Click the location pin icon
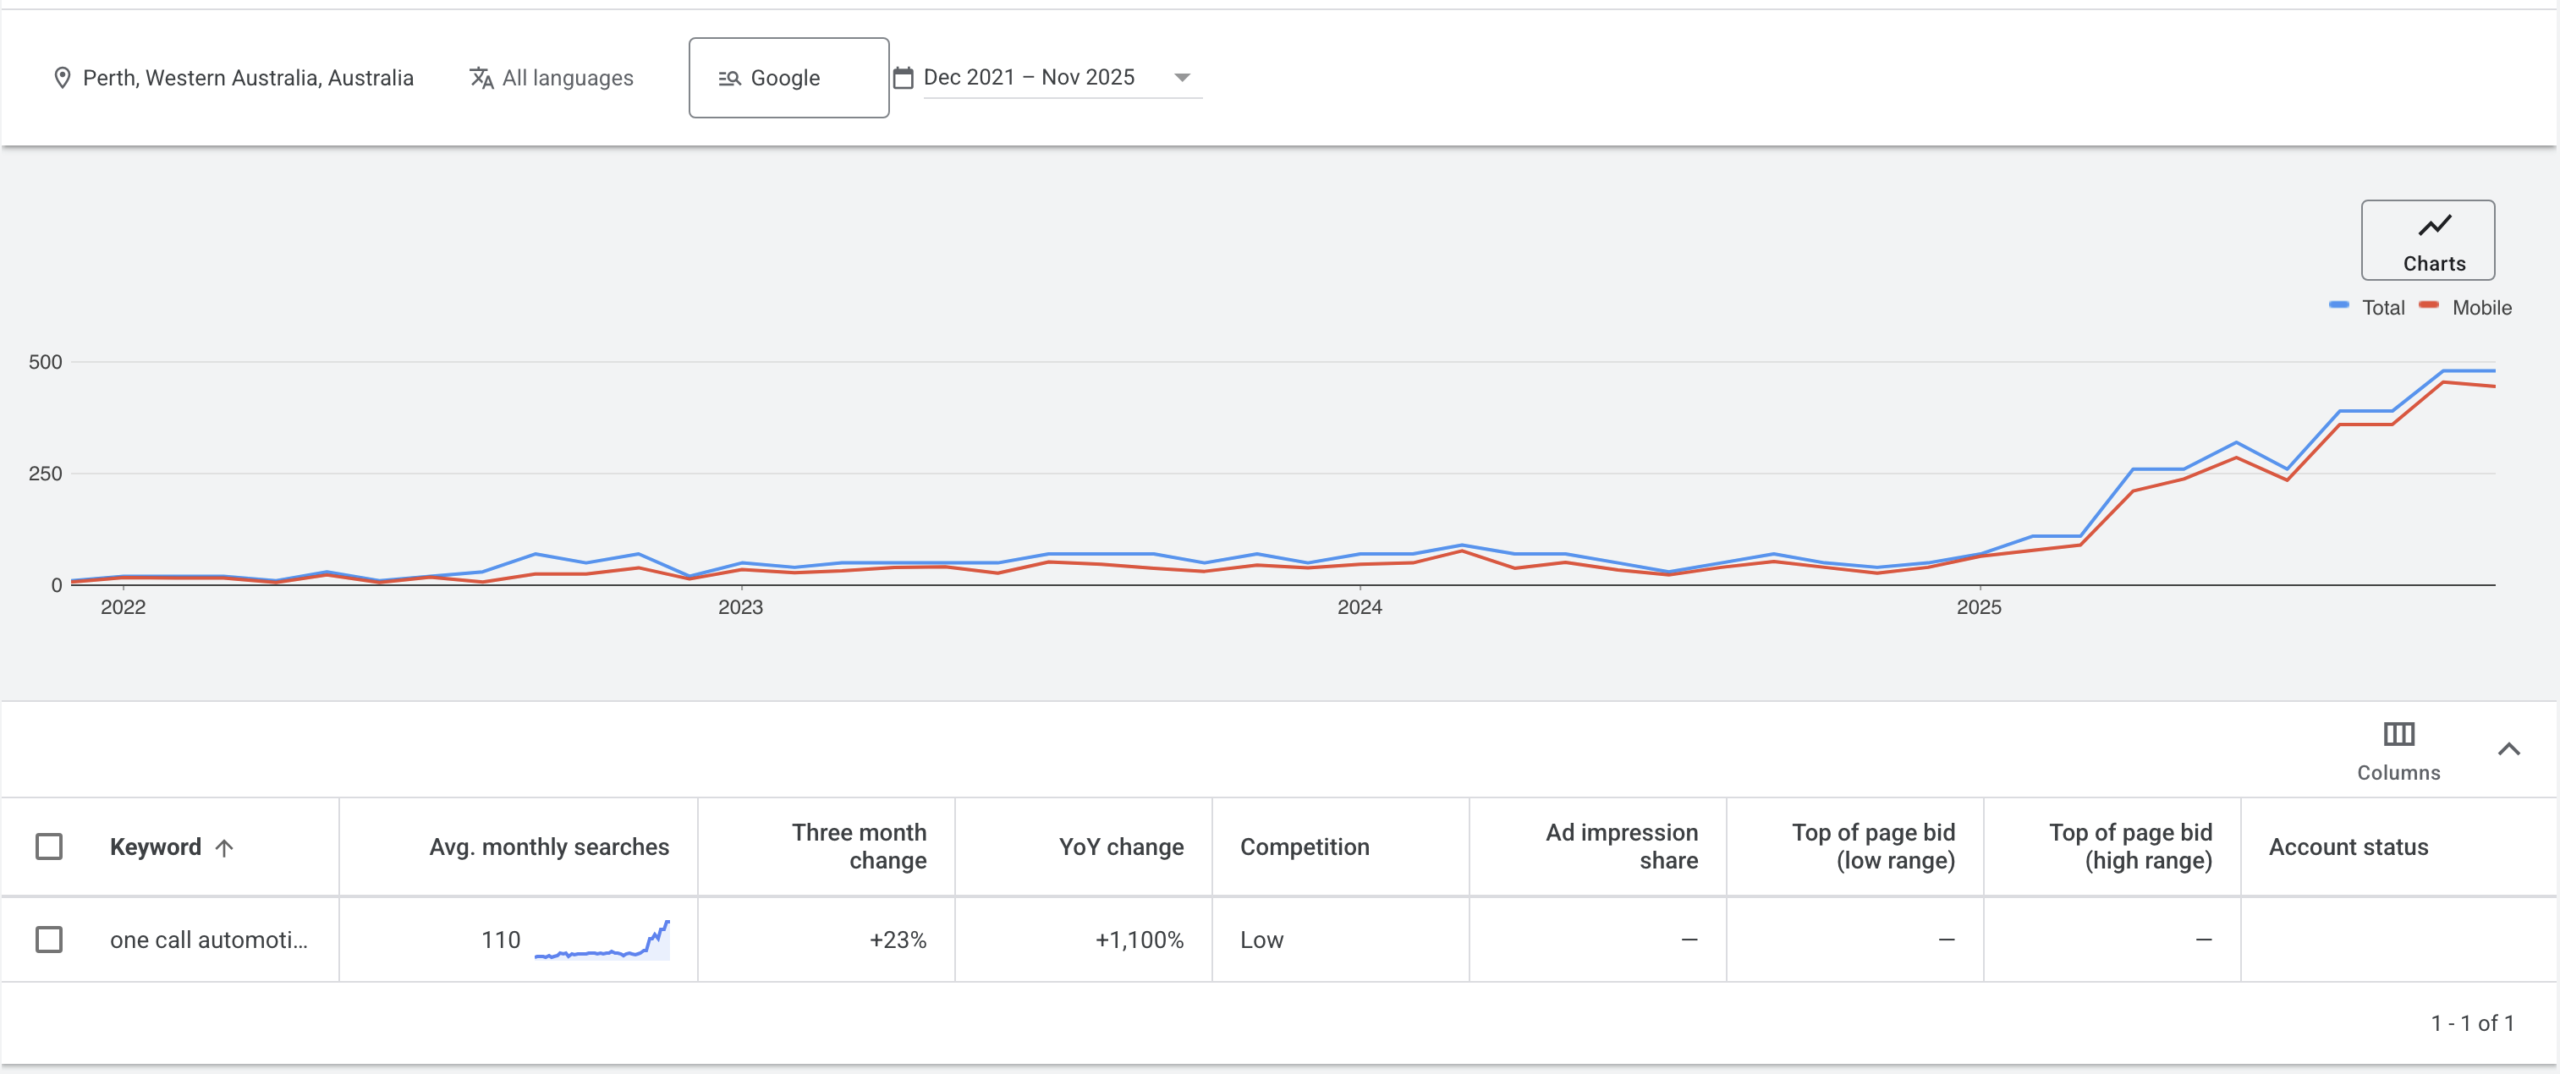 pyautogui.click(x=62, y=78)
